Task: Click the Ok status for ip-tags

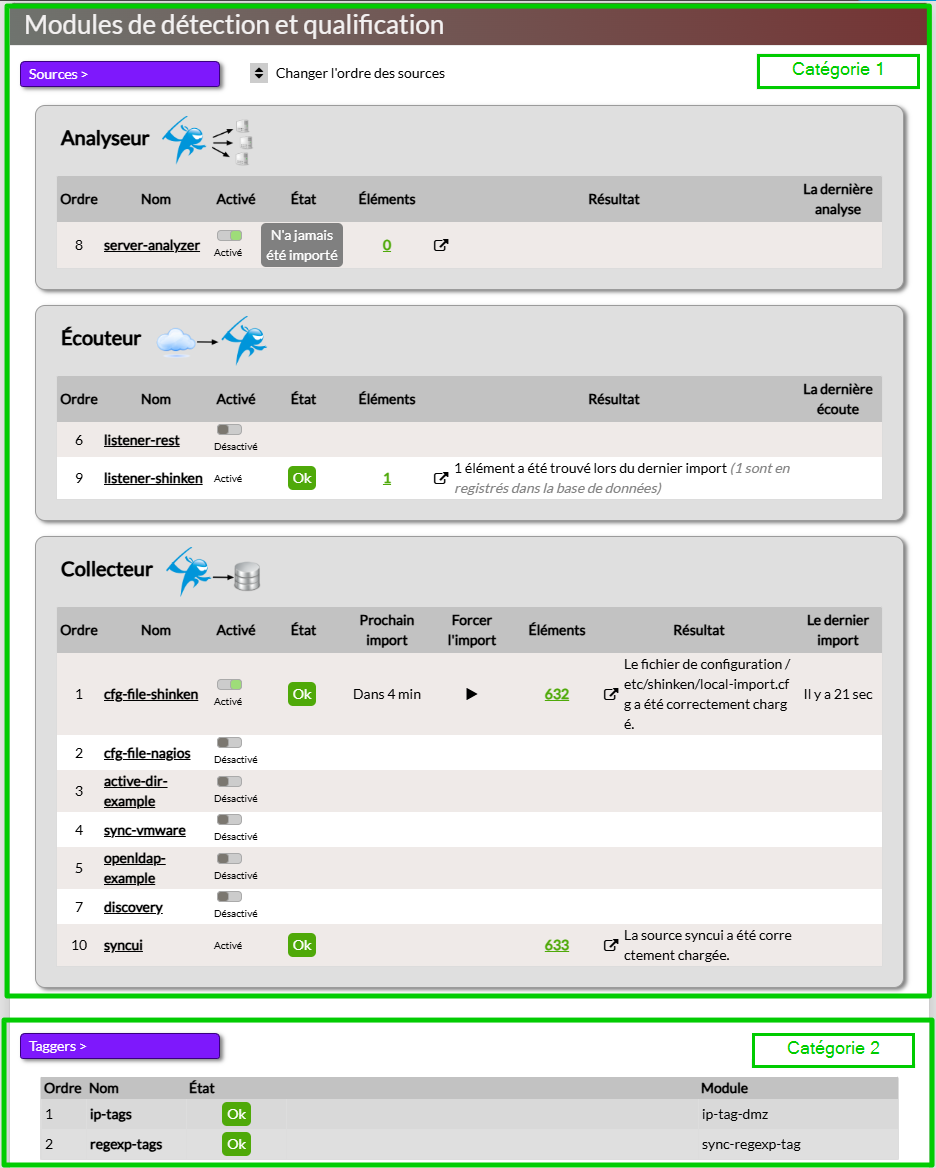Action: click(x=236, y=1114)
